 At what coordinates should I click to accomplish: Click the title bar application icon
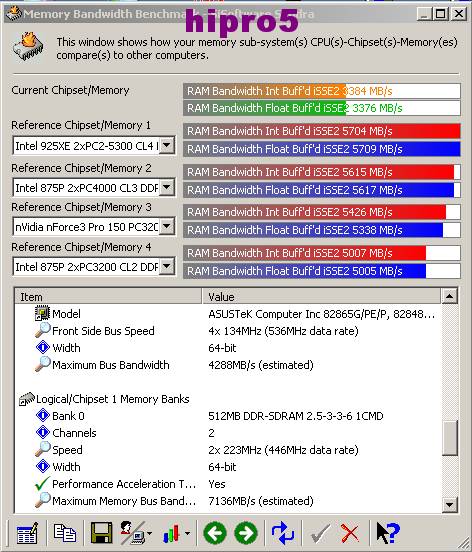pyautogui.click(x=14, y=14)
